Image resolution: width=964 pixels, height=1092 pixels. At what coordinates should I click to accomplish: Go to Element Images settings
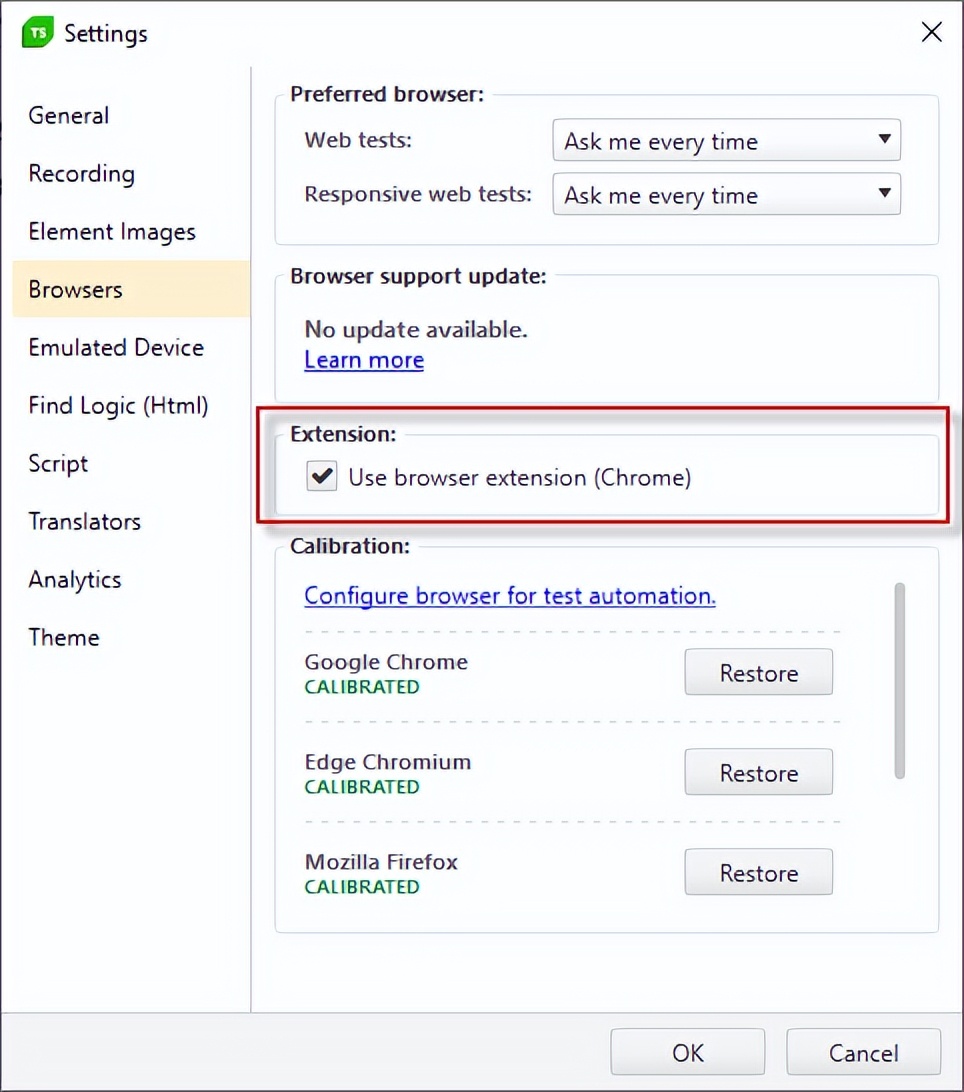(112, 232)
